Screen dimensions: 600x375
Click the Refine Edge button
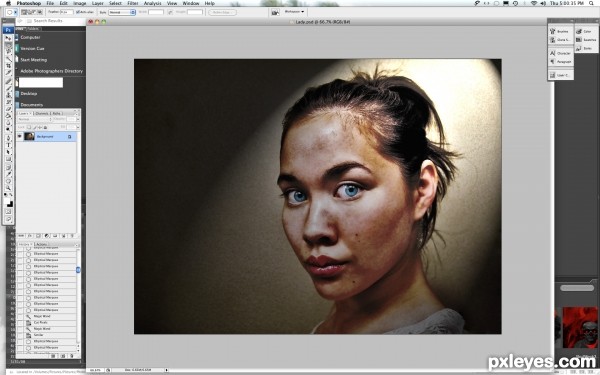(222, 12)
